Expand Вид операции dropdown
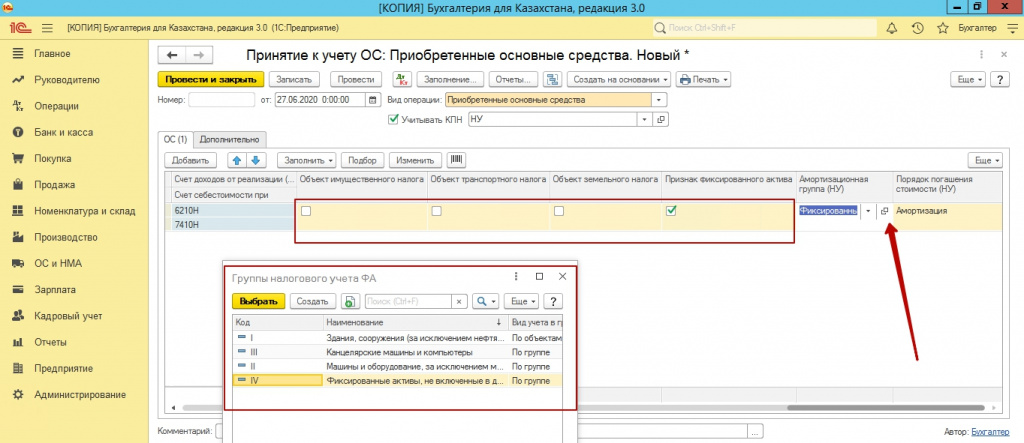The height and width of the screenshot is (443, 1024). click(x=660, y=100)
